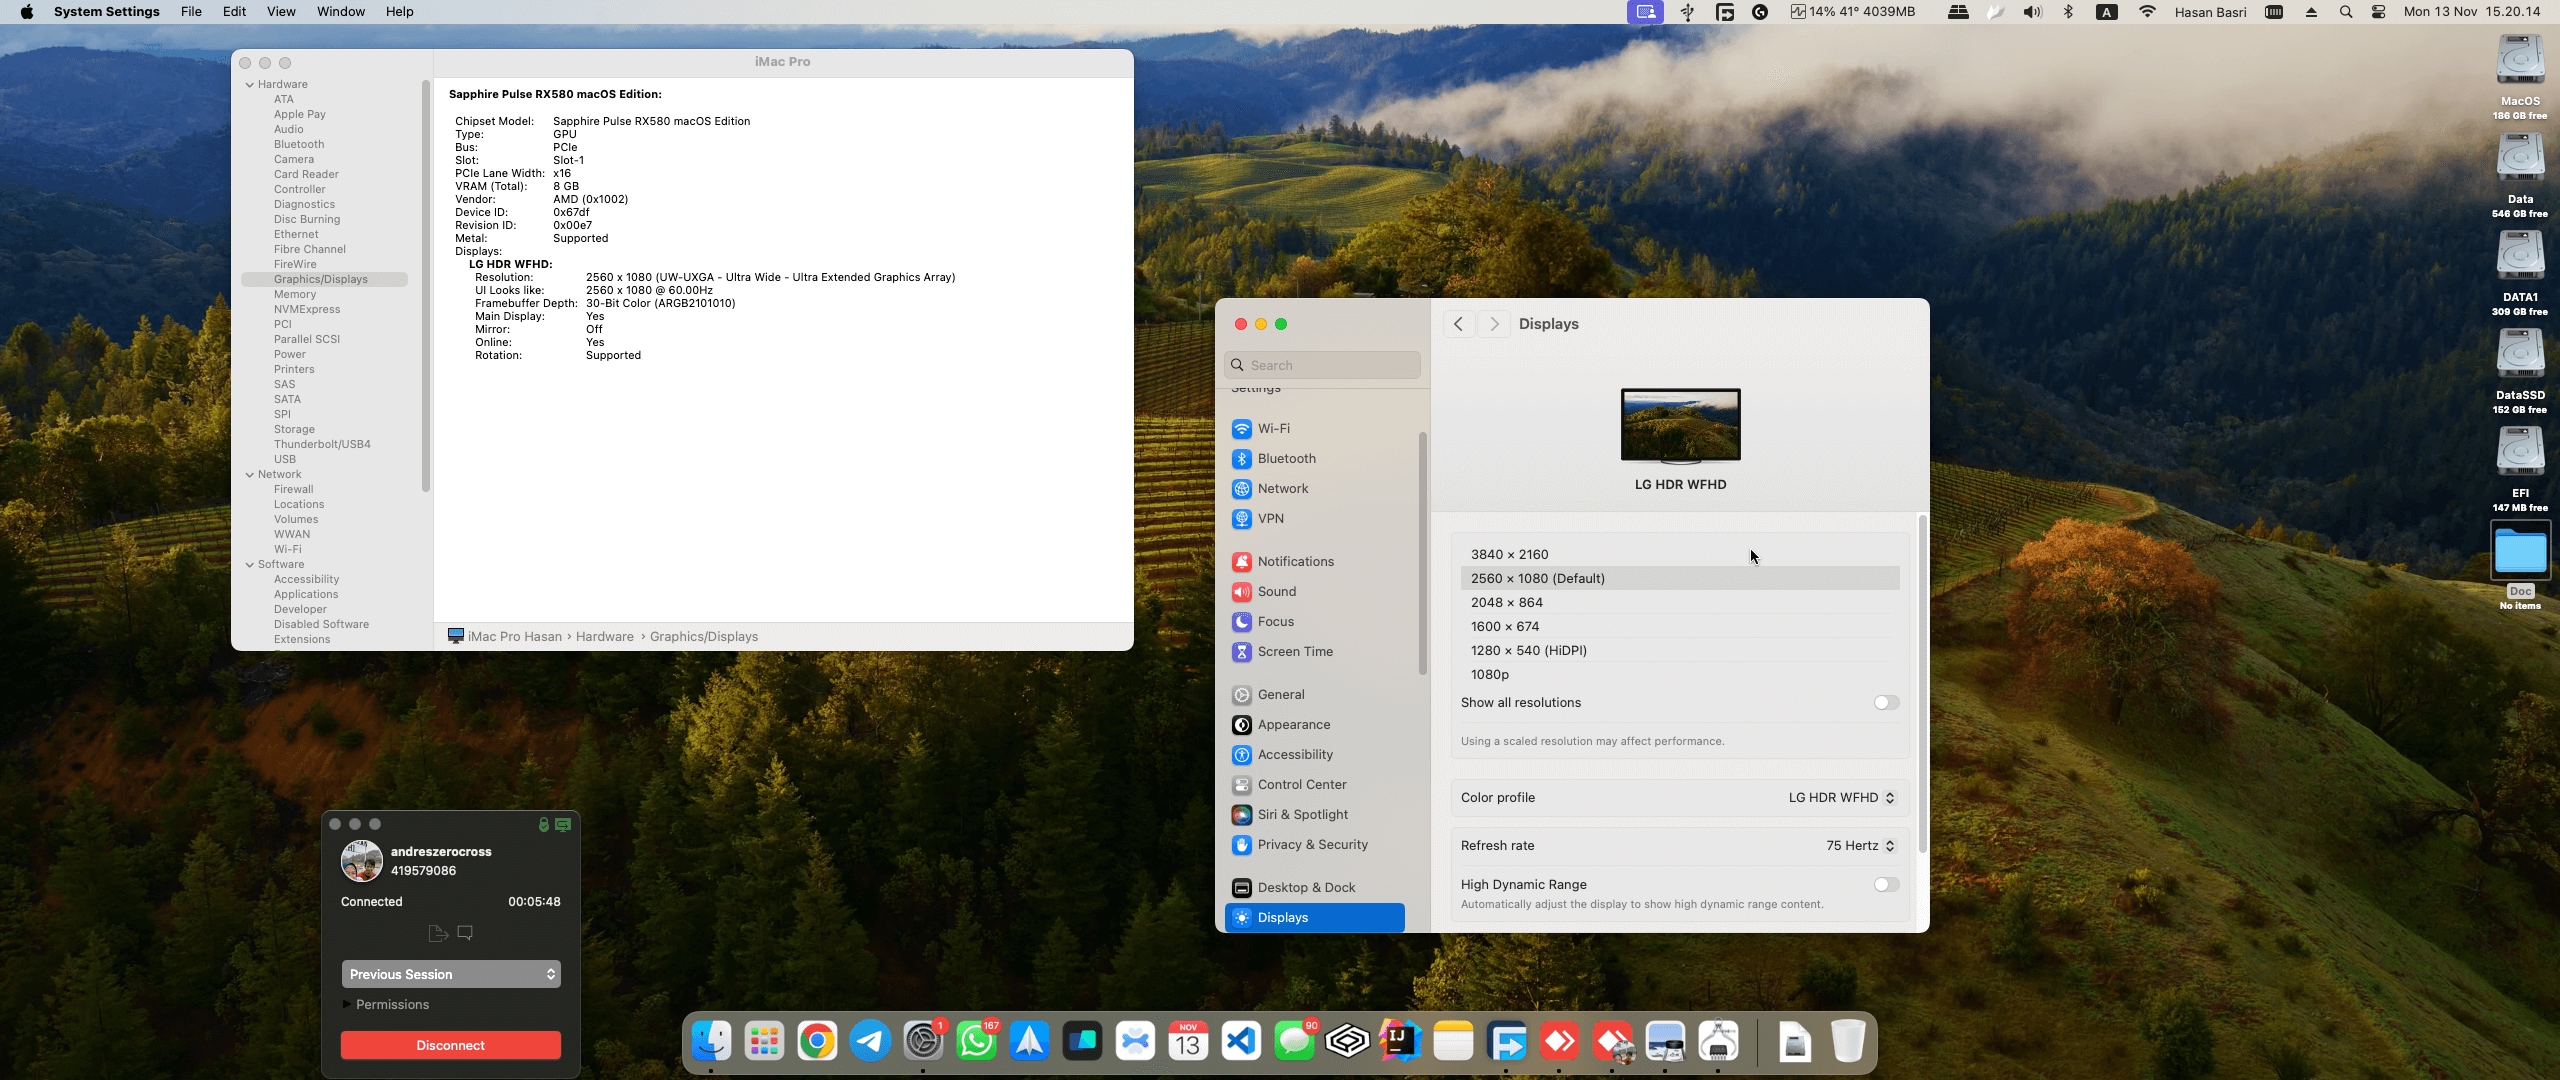Image resolution: width=2560 pixels, height=1080 pixels.
Task: Click the Search field in System Settings
Action: click(1322, 365)
